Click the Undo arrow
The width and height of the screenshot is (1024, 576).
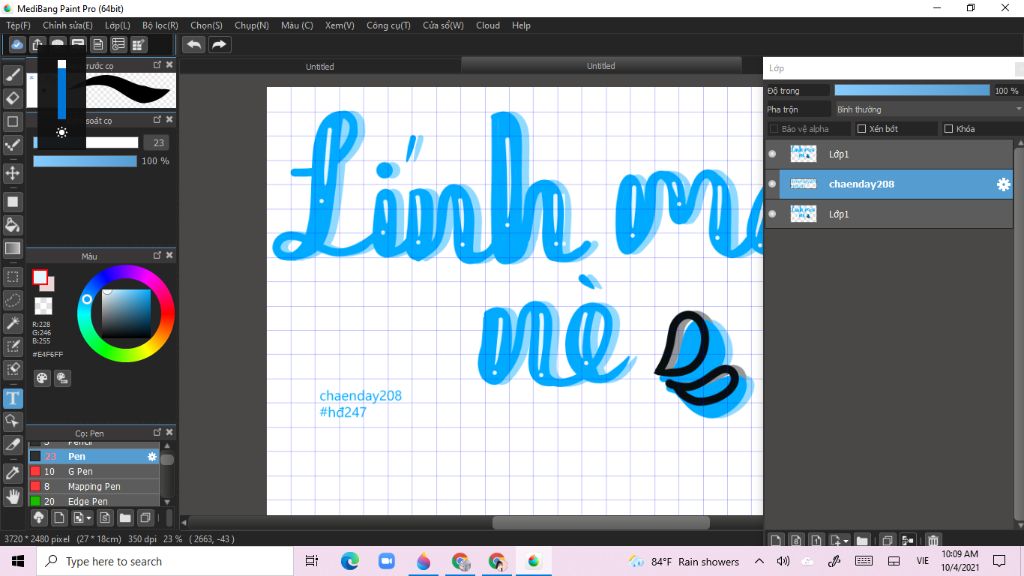point(194,44)
